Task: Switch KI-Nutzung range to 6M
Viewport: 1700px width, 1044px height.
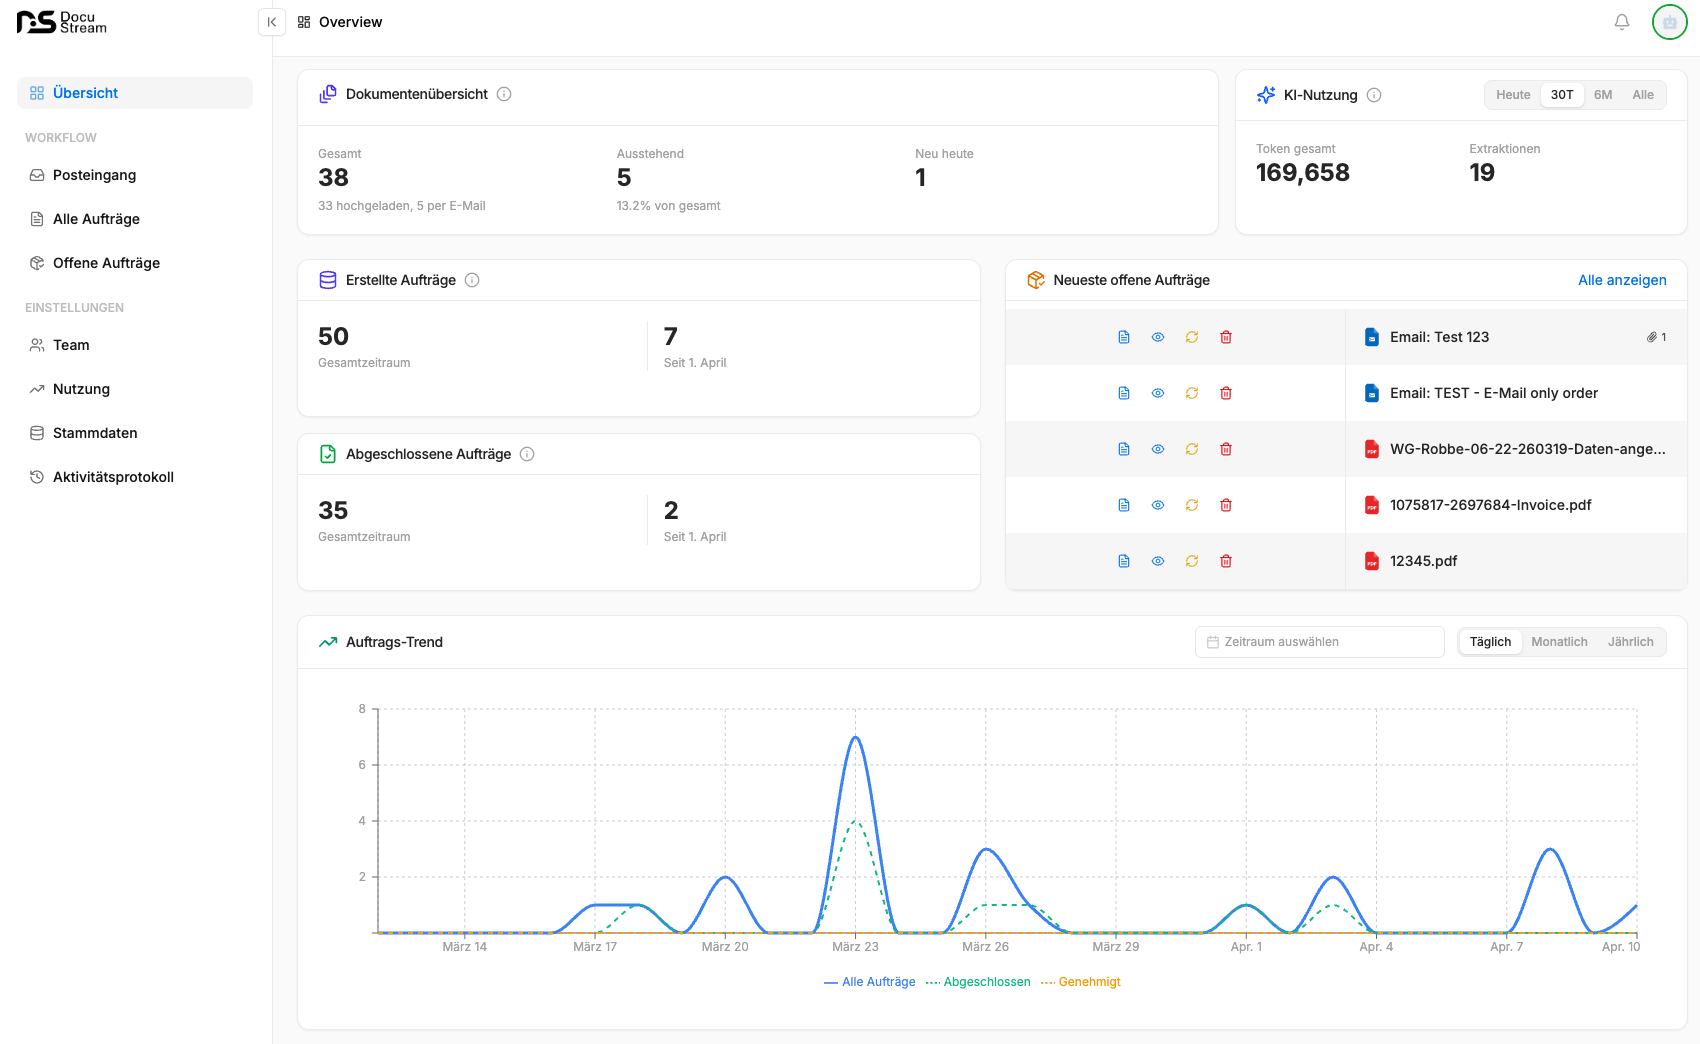Action: tap(1603, 95)
